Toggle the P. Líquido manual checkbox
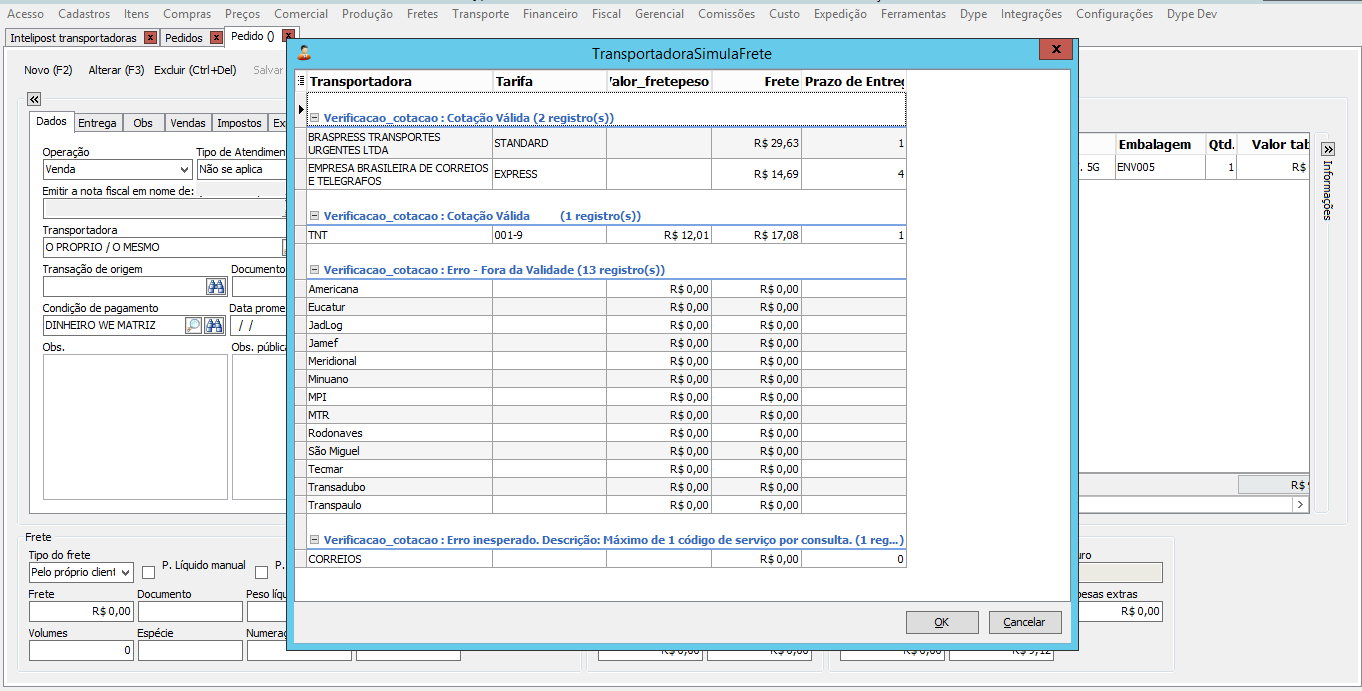Viewport: 1362px width, 691px height. pos(149,573)
